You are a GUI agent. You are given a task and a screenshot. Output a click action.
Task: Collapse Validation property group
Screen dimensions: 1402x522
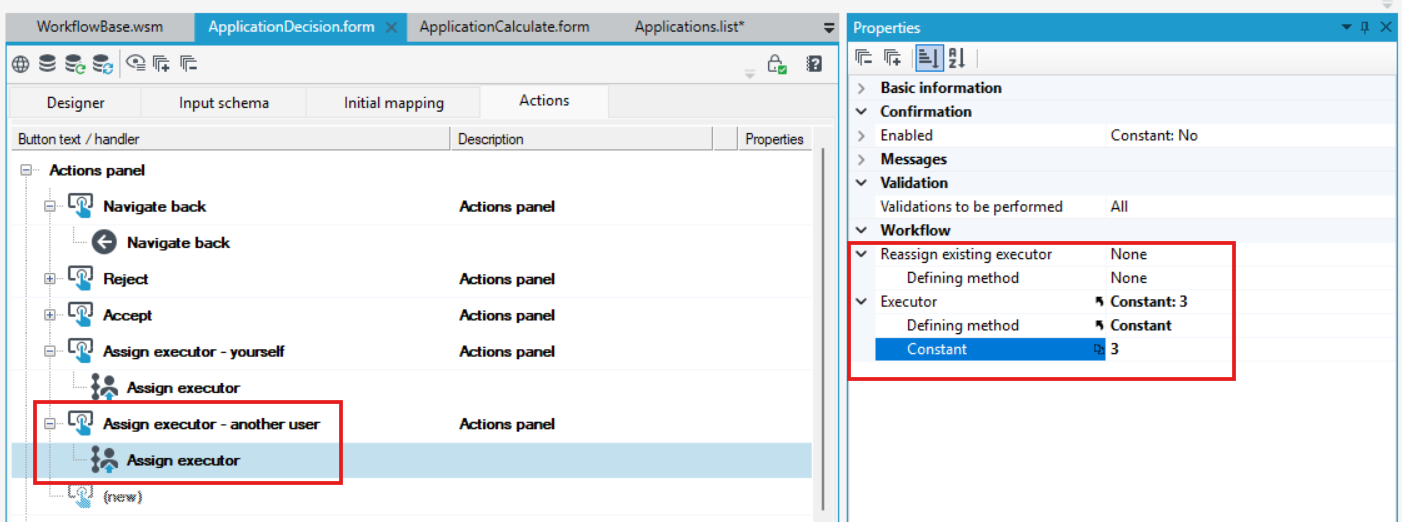tap(862, 183)
